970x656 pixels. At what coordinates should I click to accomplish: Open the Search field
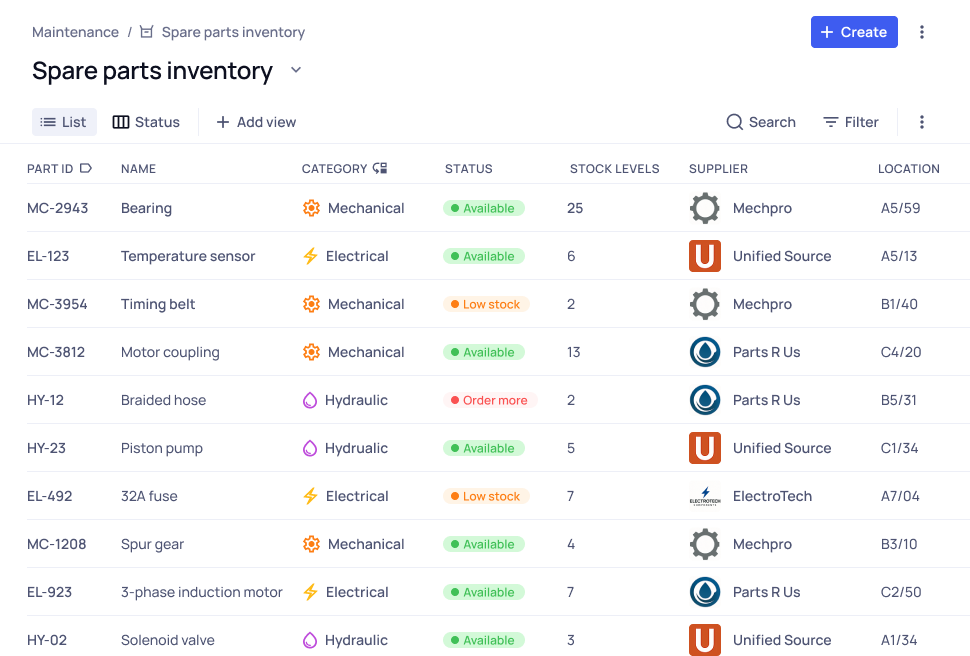(x=761, y=122)
